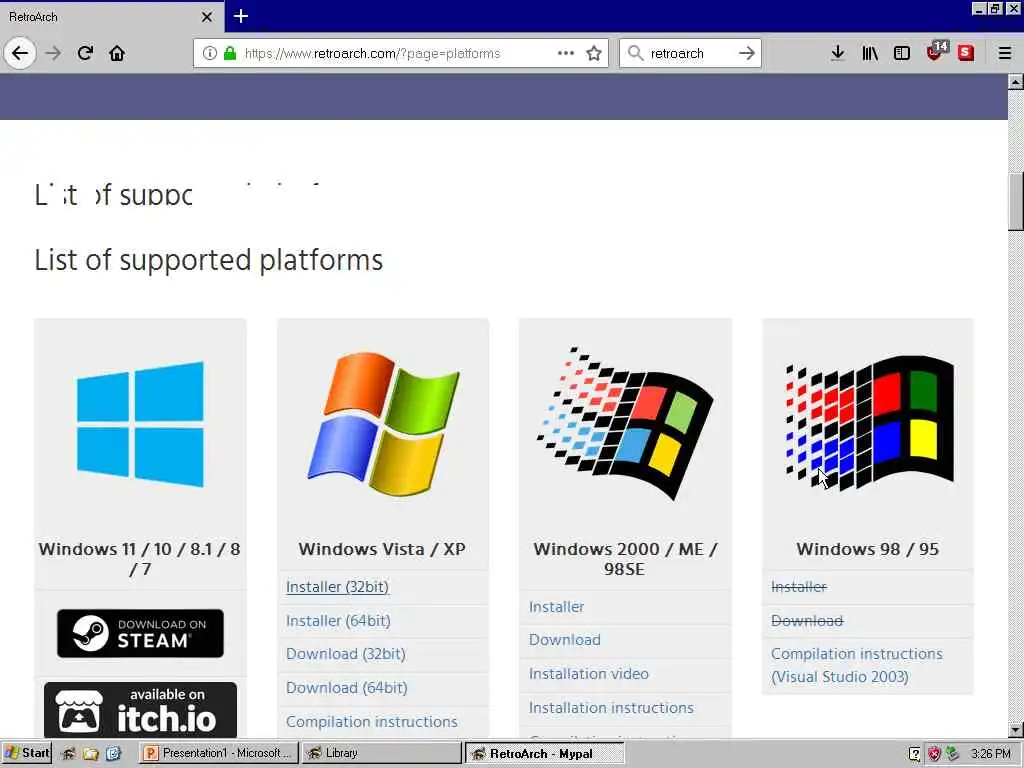
Task: Click the Windows 98/95 logo image
Action: coord(869,423)
